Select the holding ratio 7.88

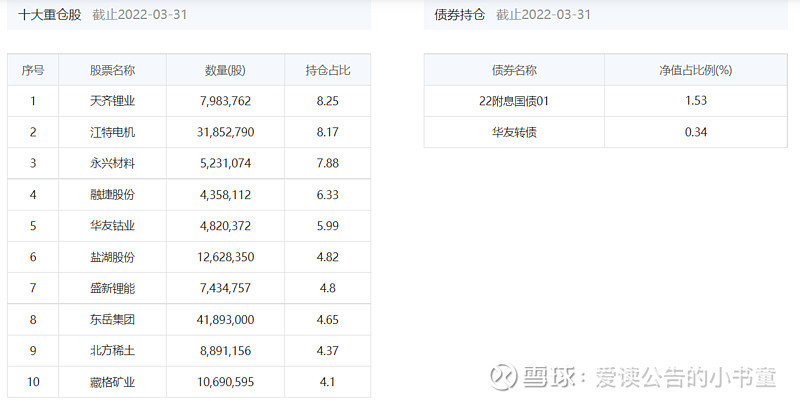click(x=328, y=163)
